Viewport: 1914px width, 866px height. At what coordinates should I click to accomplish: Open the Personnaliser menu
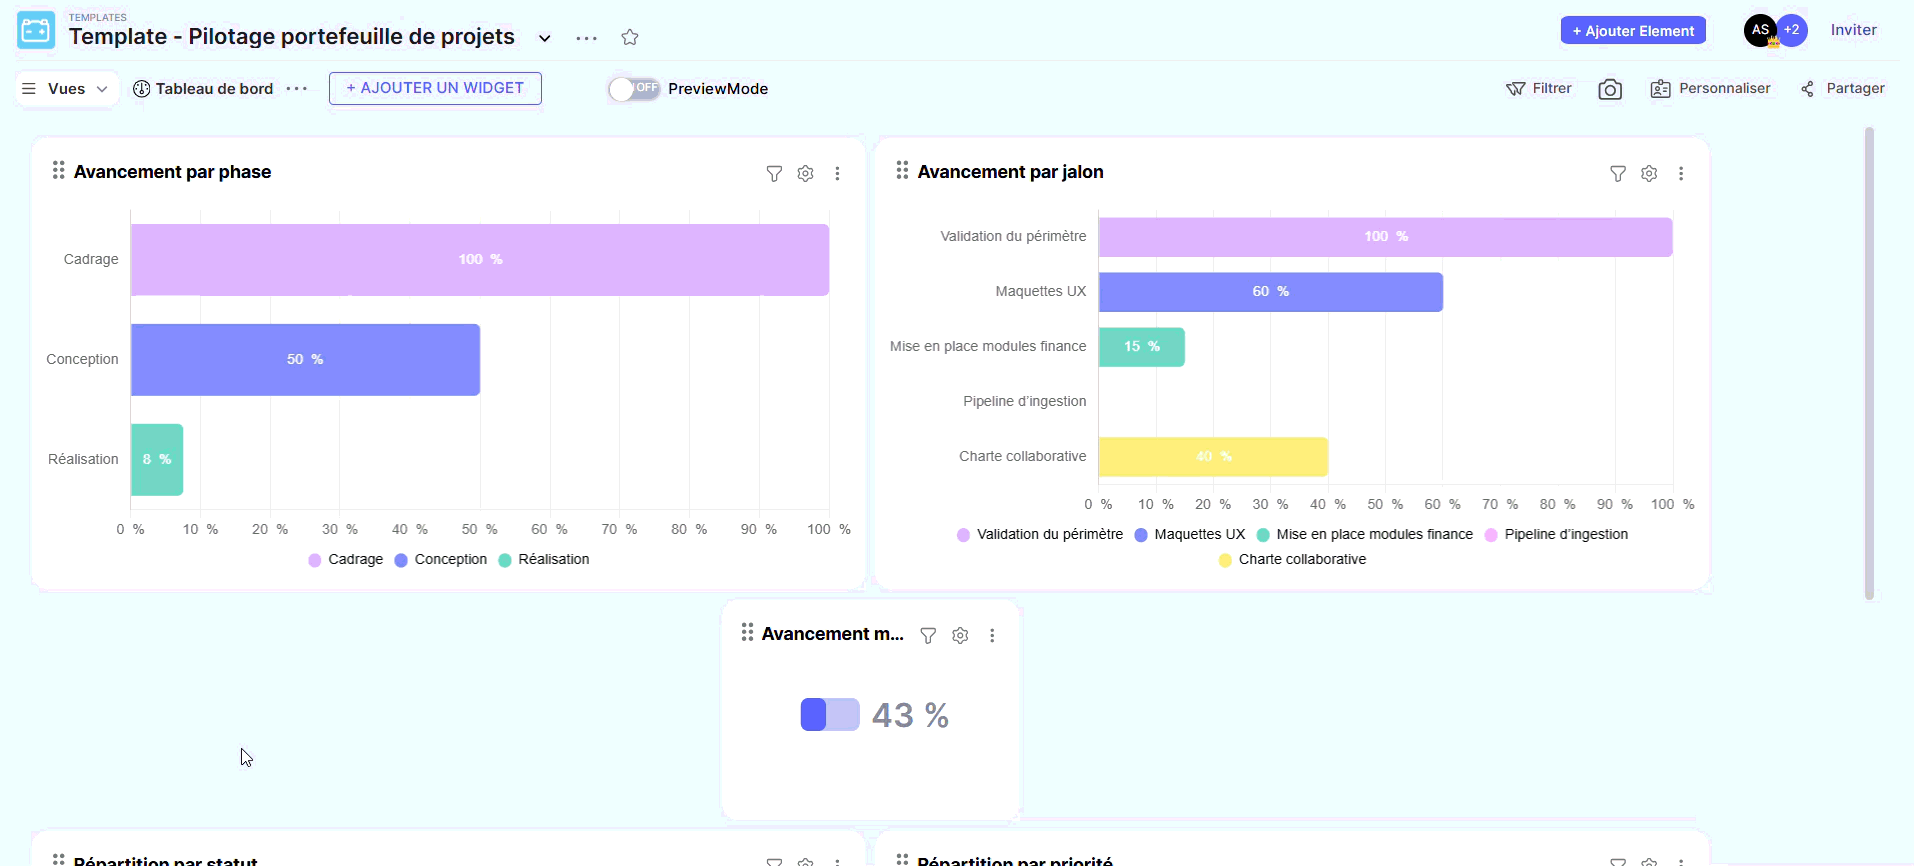click(1710, 89)
